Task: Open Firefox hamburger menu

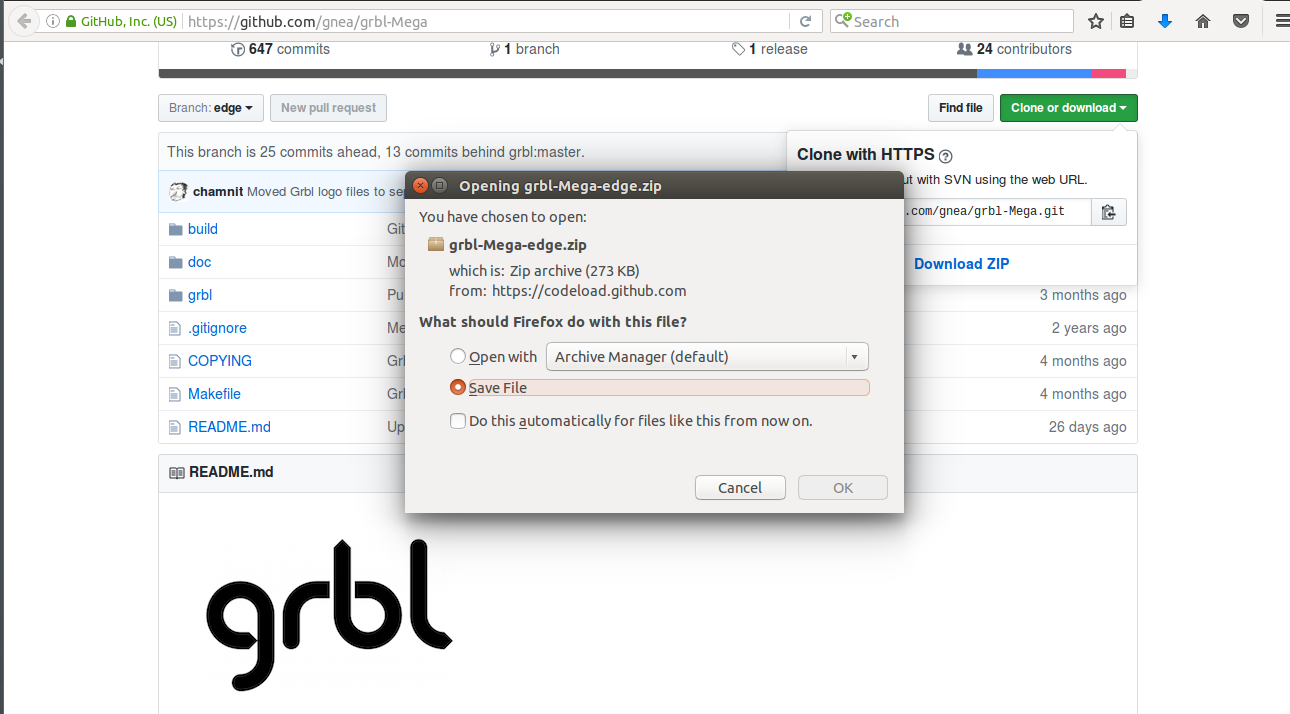Action: [1279, 21]
